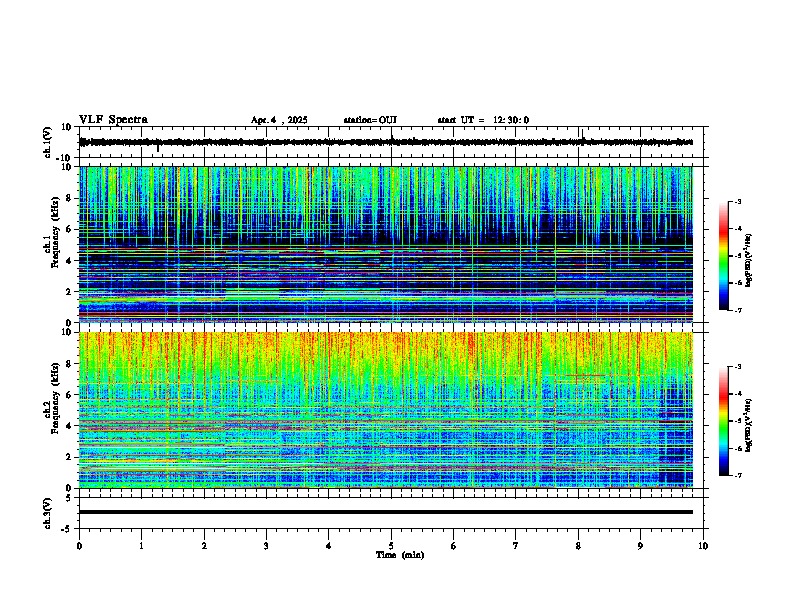Click the "VLF Spectra" plot title
The image size is (792, 612).
coord(113,120)
